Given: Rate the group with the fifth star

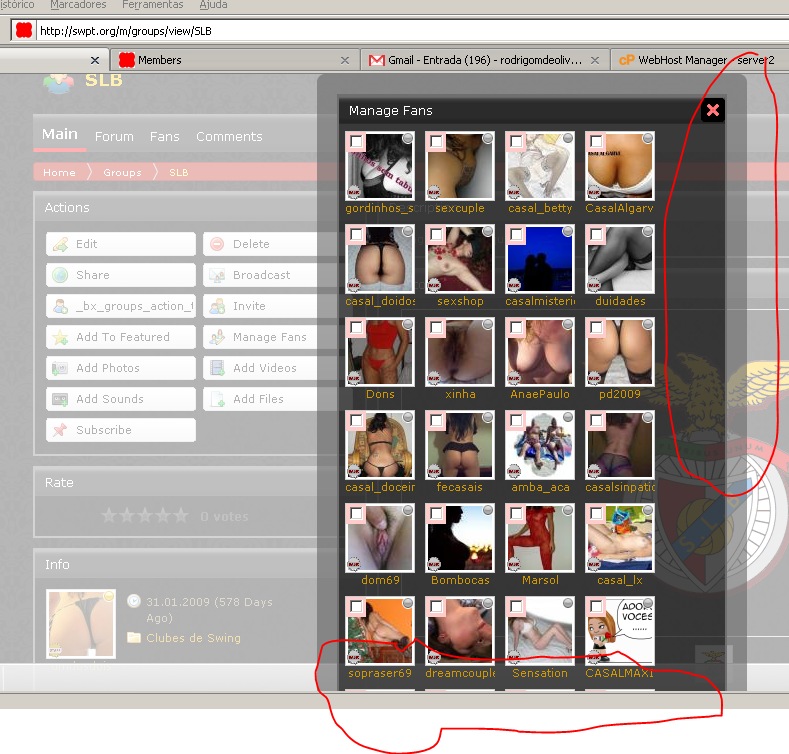Looking at the screenshot, I should click(x=181, y=516).
